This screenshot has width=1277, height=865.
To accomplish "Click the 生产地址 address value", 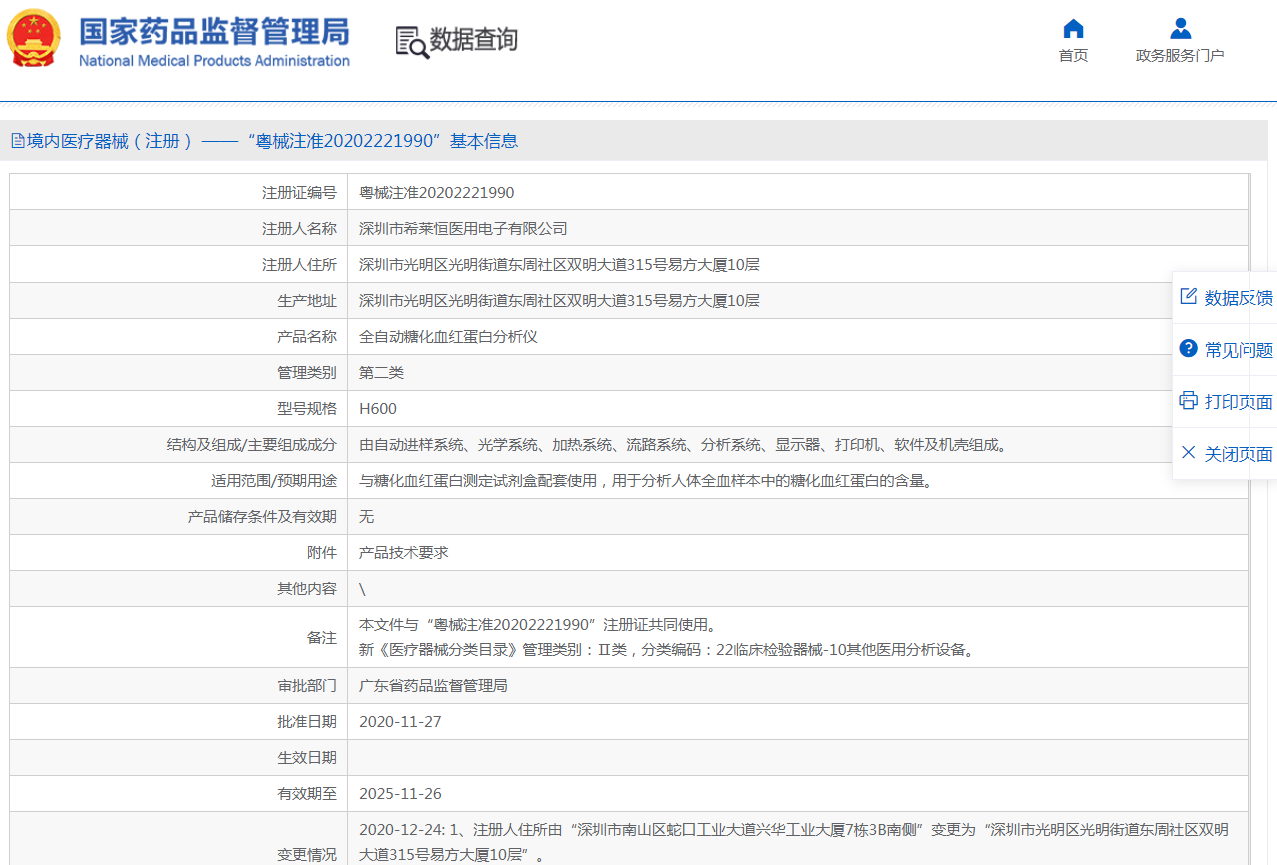I will tap(559, 300).
